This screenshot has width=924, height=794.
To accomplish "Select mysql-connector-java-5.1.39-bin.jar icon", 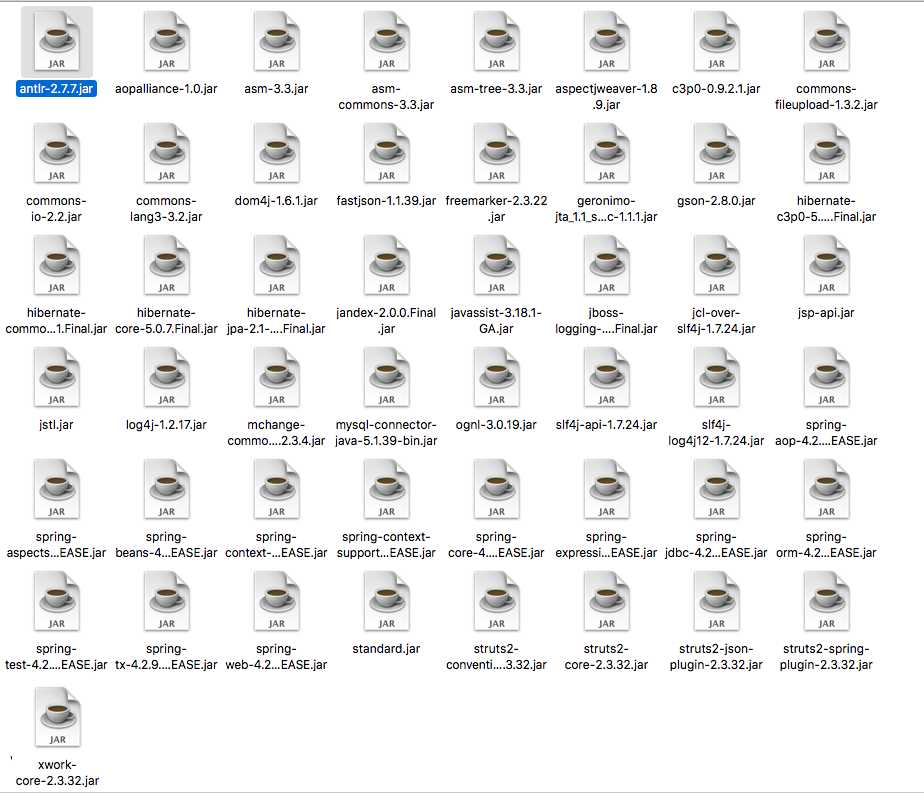I will (387, 378).
